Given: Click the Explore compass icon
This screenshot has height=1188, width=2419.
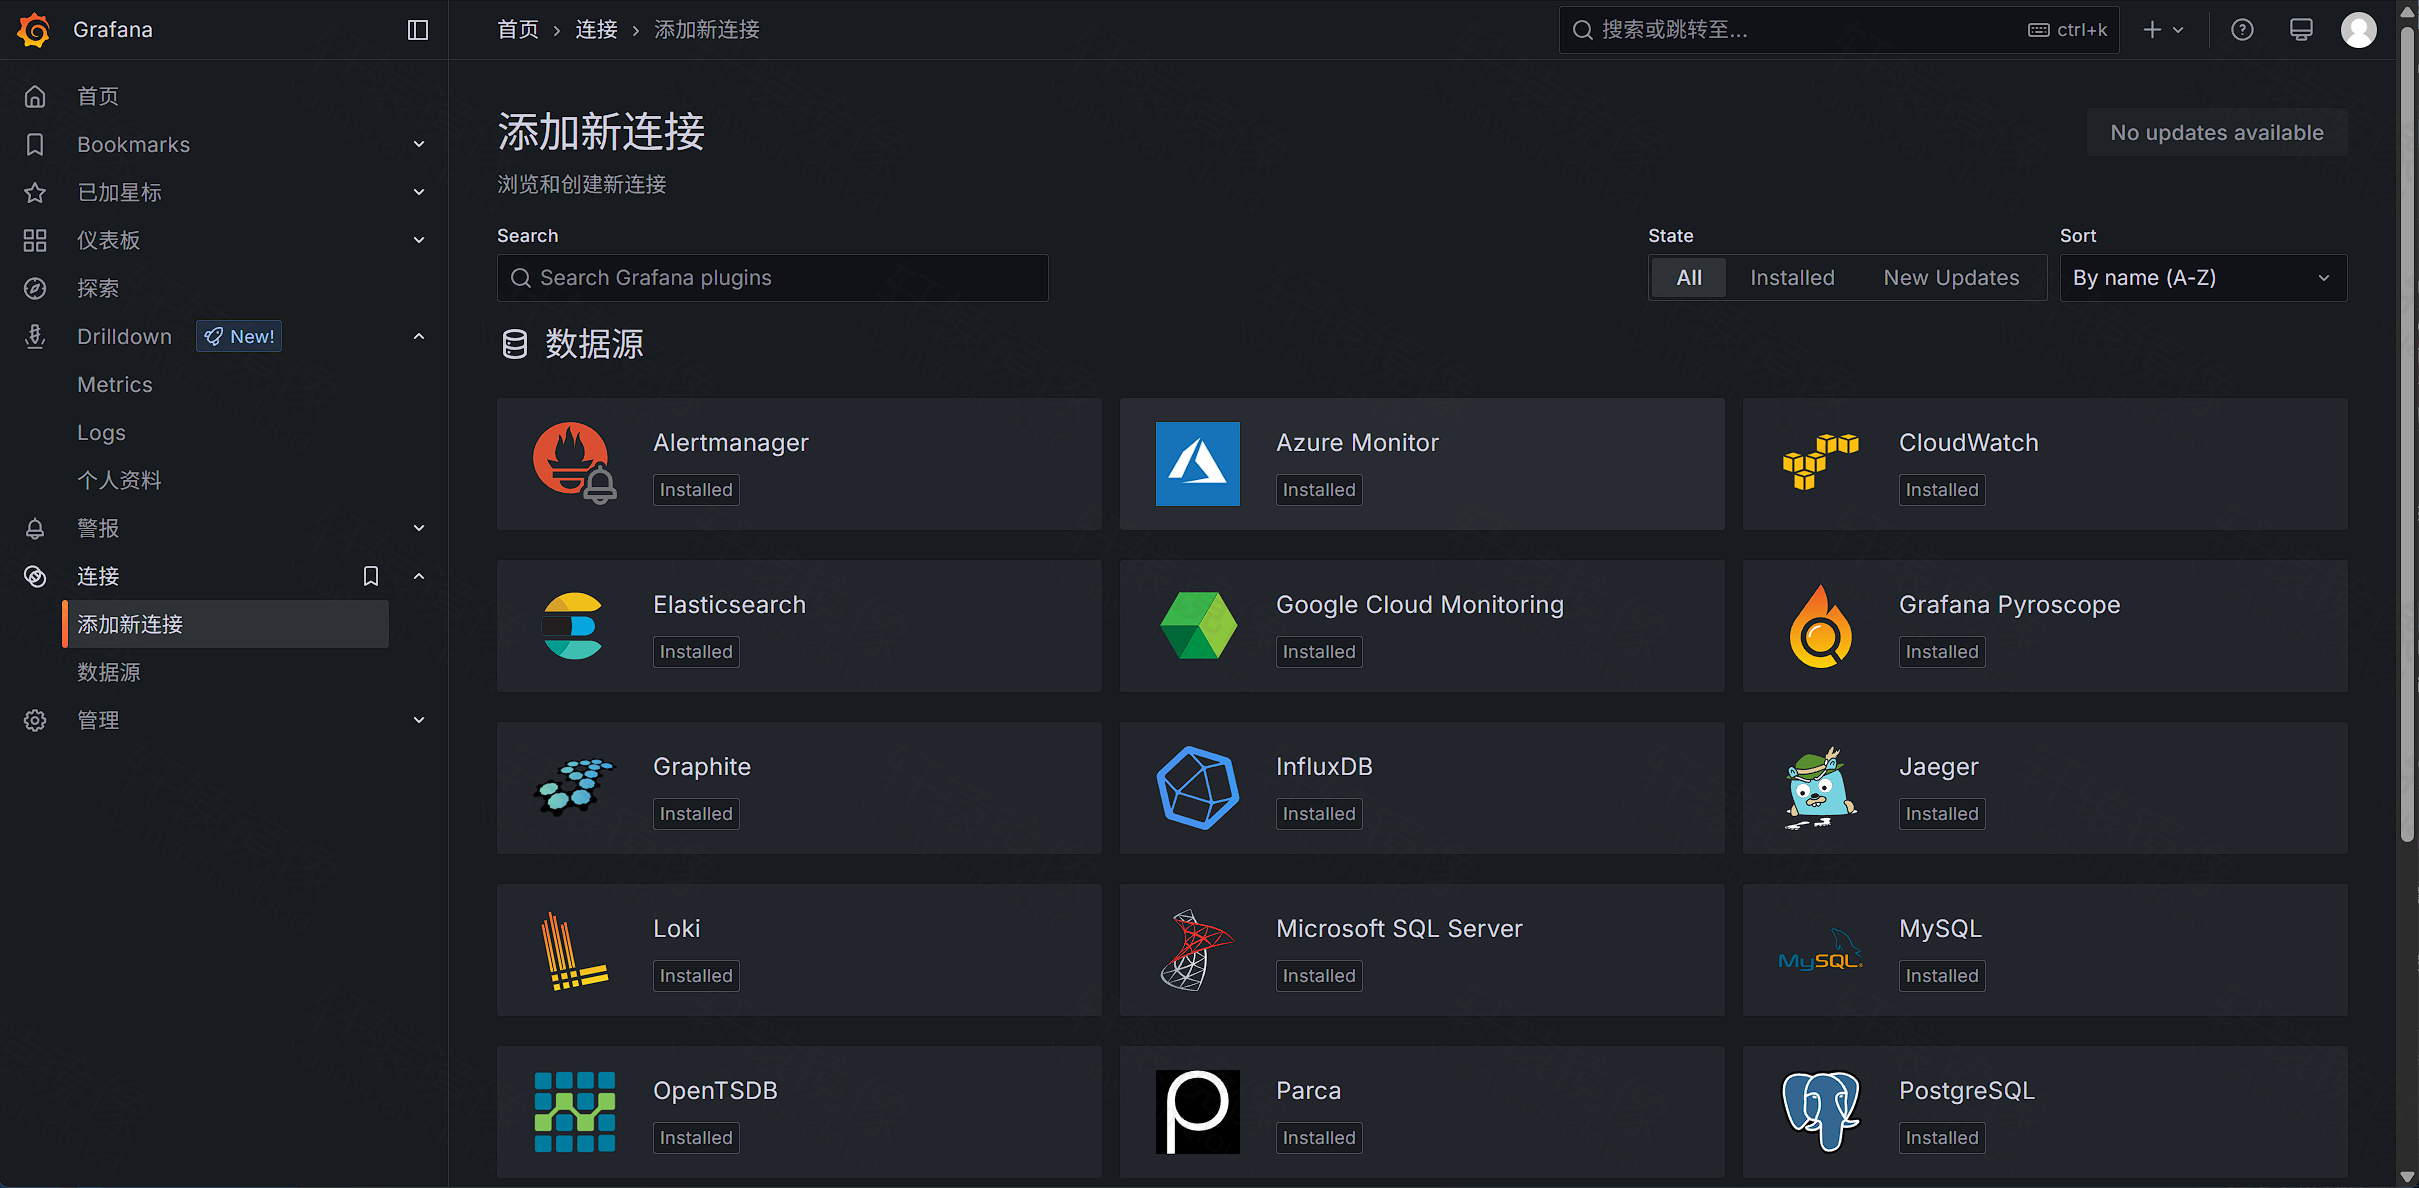Looking at the screenshot, I should coord(35,288).
